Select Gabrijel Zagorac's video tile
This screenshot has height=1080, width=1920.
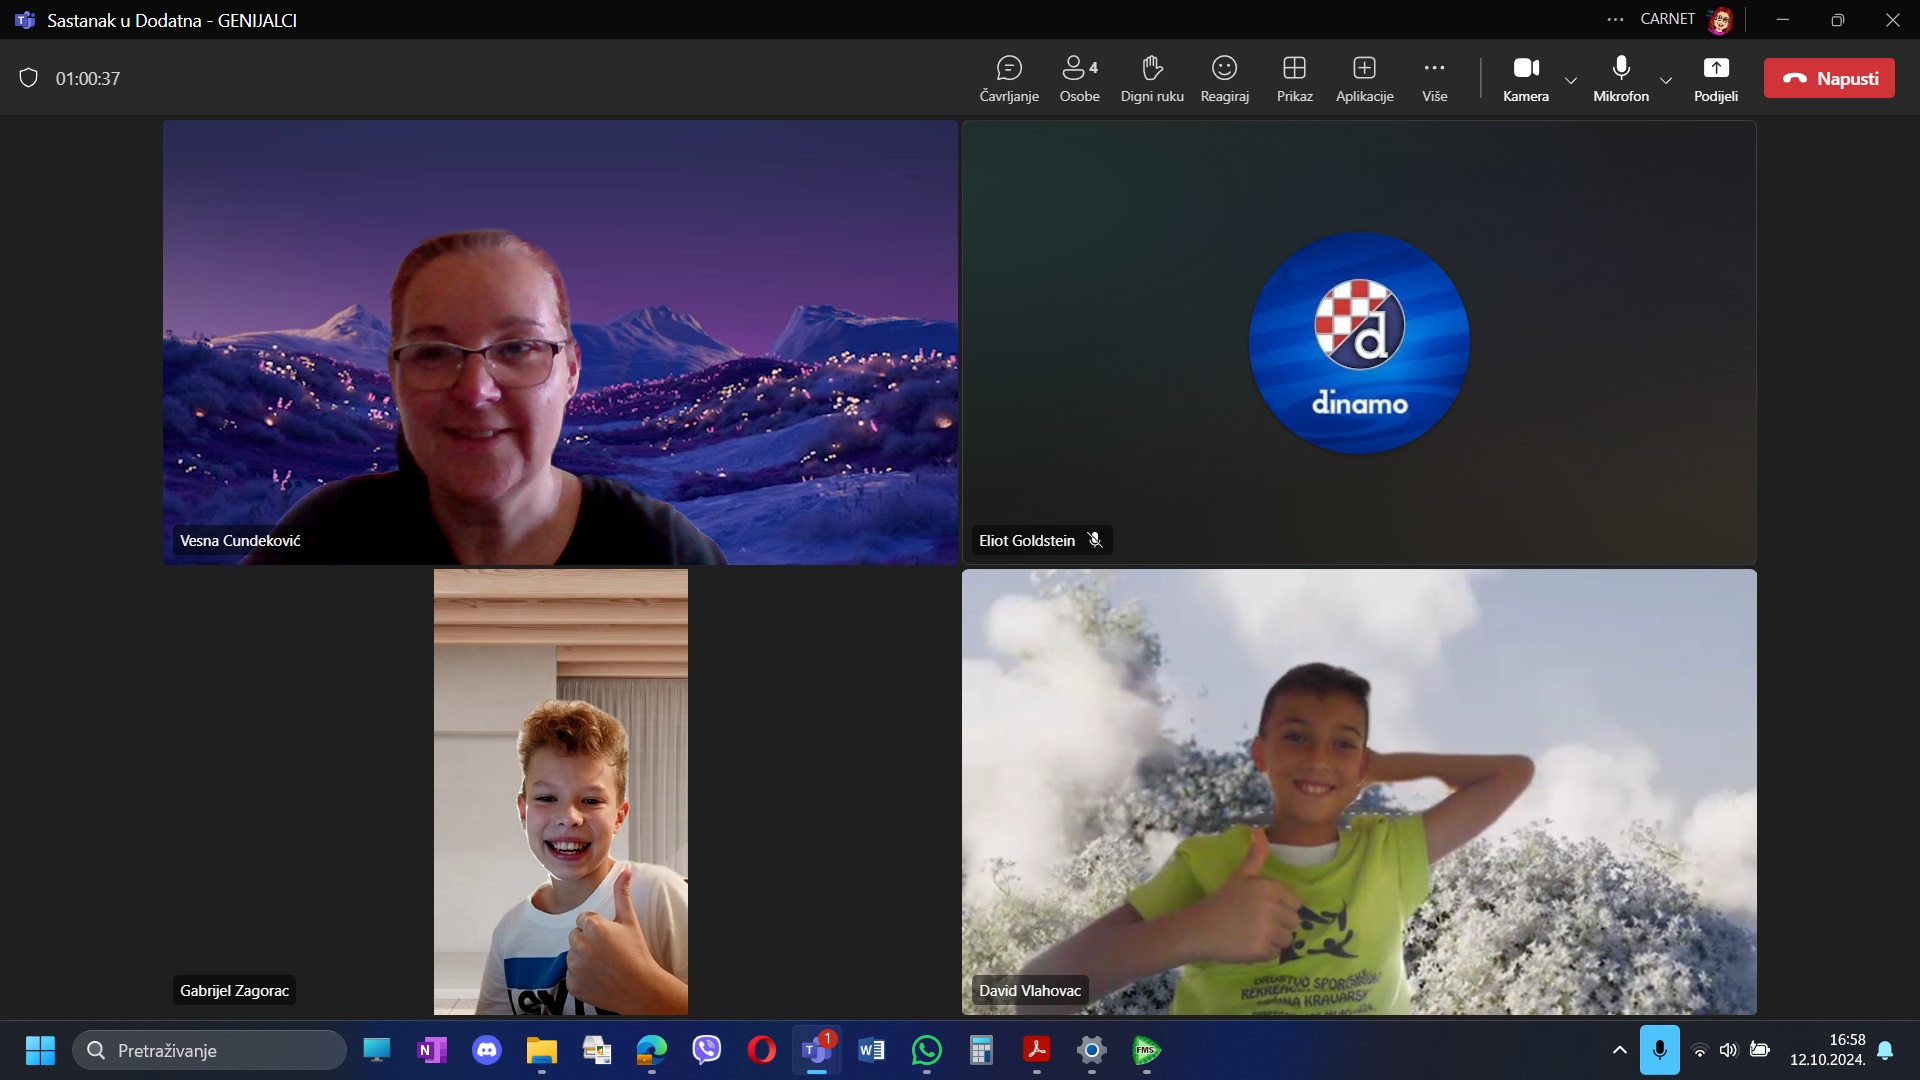point(560,792)
